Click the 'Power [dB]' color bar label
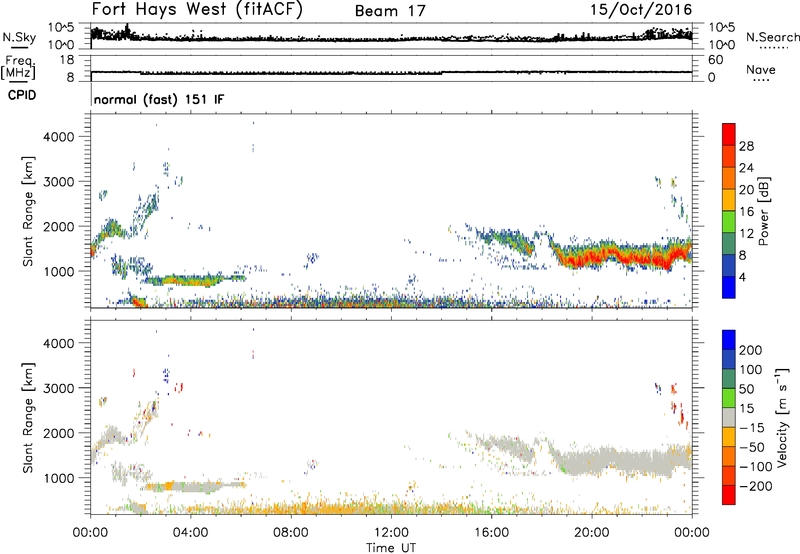Image resolution: width=800 pixels, height=554 pixels. [764, 212]
